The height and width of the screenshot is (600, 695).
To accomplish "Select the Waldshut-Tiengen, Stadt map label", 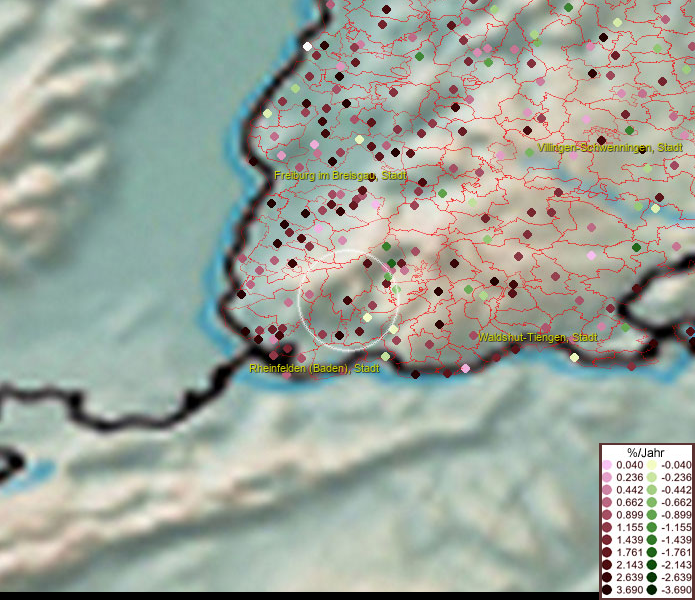I will 538,337.
